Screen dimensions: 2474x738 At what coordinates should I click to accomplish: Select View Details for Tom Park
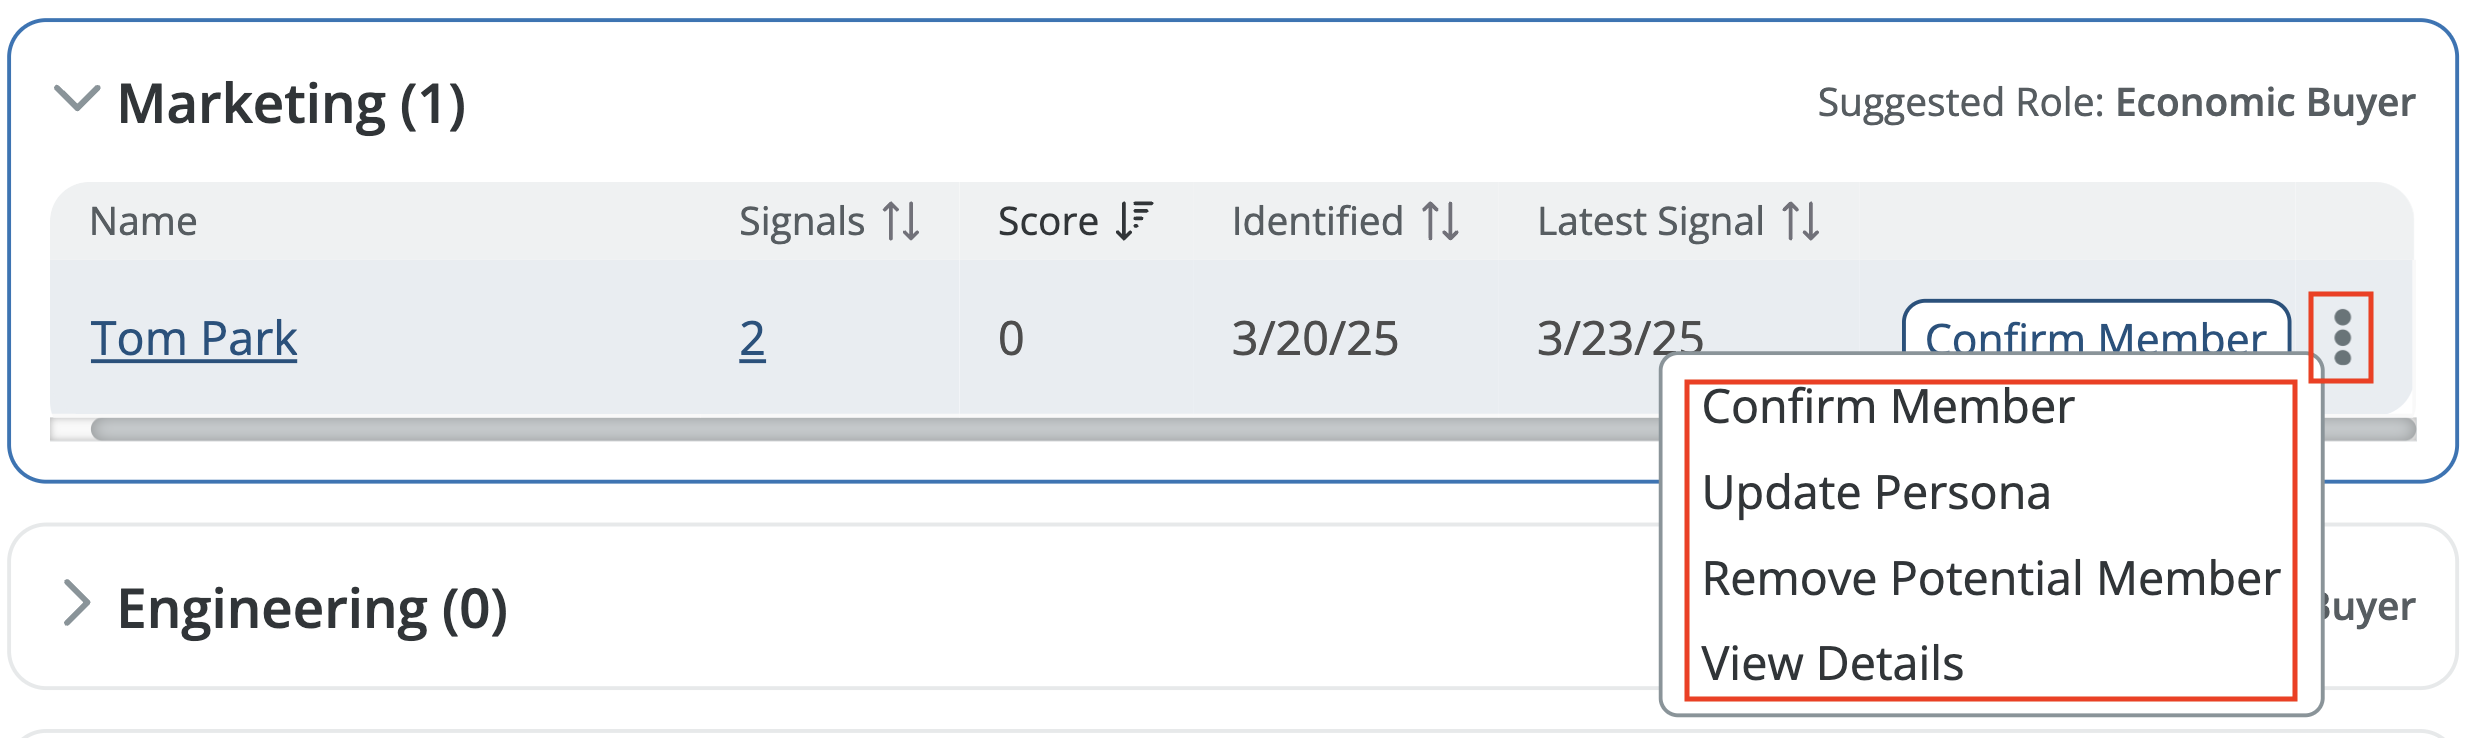tap(1833, 662)
